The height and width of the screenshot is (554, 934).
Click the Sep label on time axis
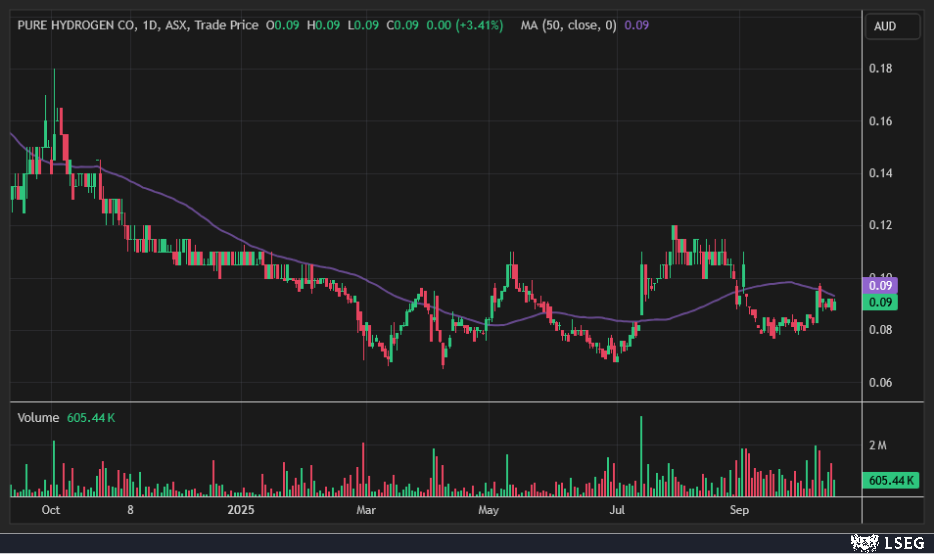[x=739, y=511]
